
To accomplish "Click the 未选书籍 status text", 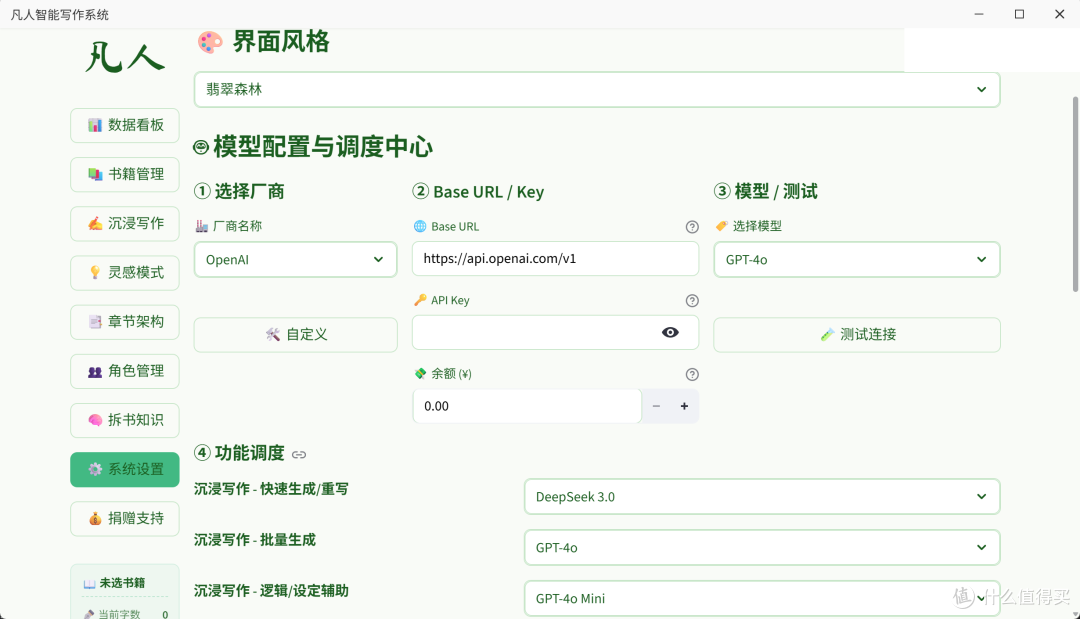I will 123,583.
